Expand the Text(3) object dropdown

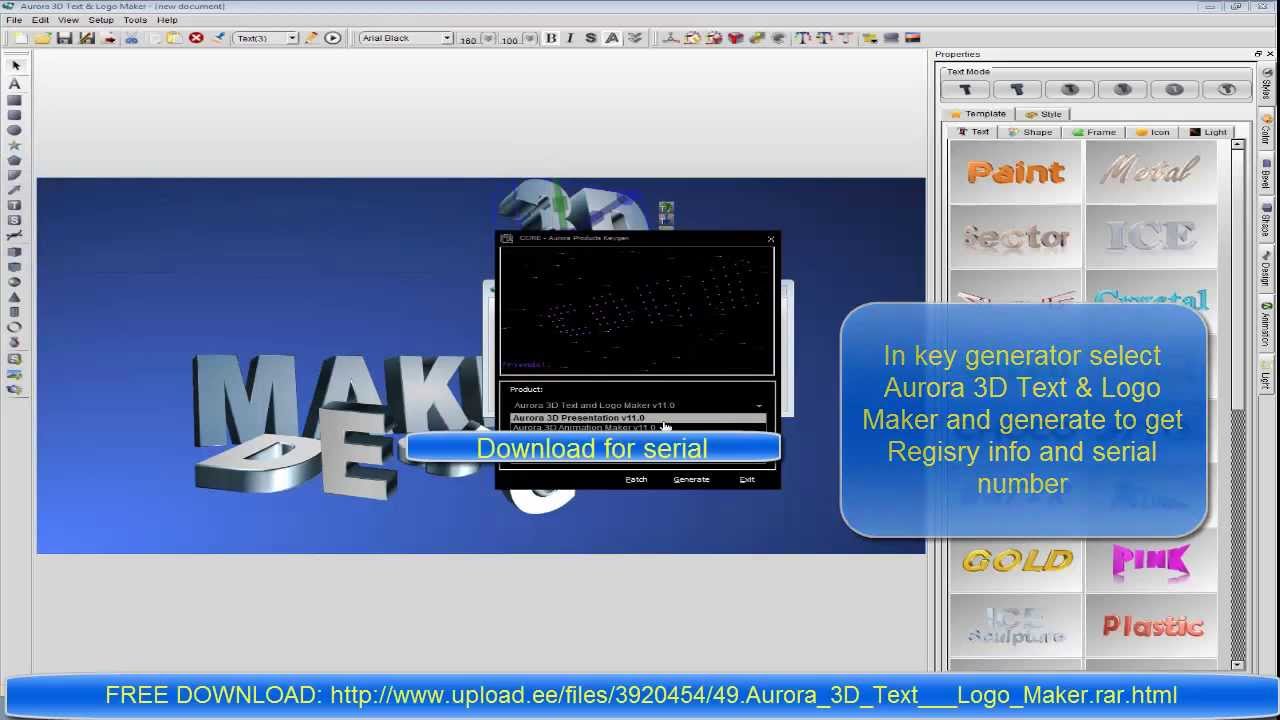[291, 37]
